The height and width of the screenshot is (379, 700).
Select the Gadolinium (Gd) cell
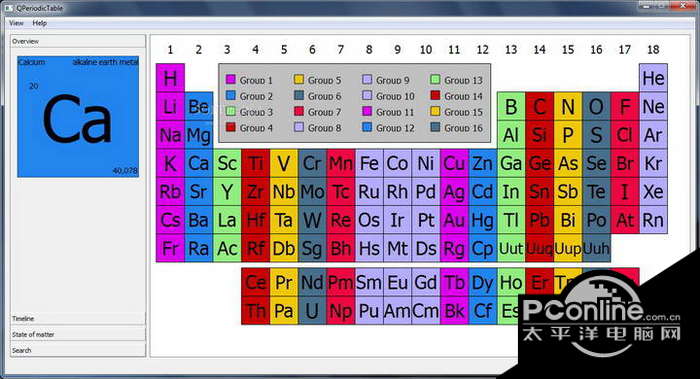click(x=426, y=282)
